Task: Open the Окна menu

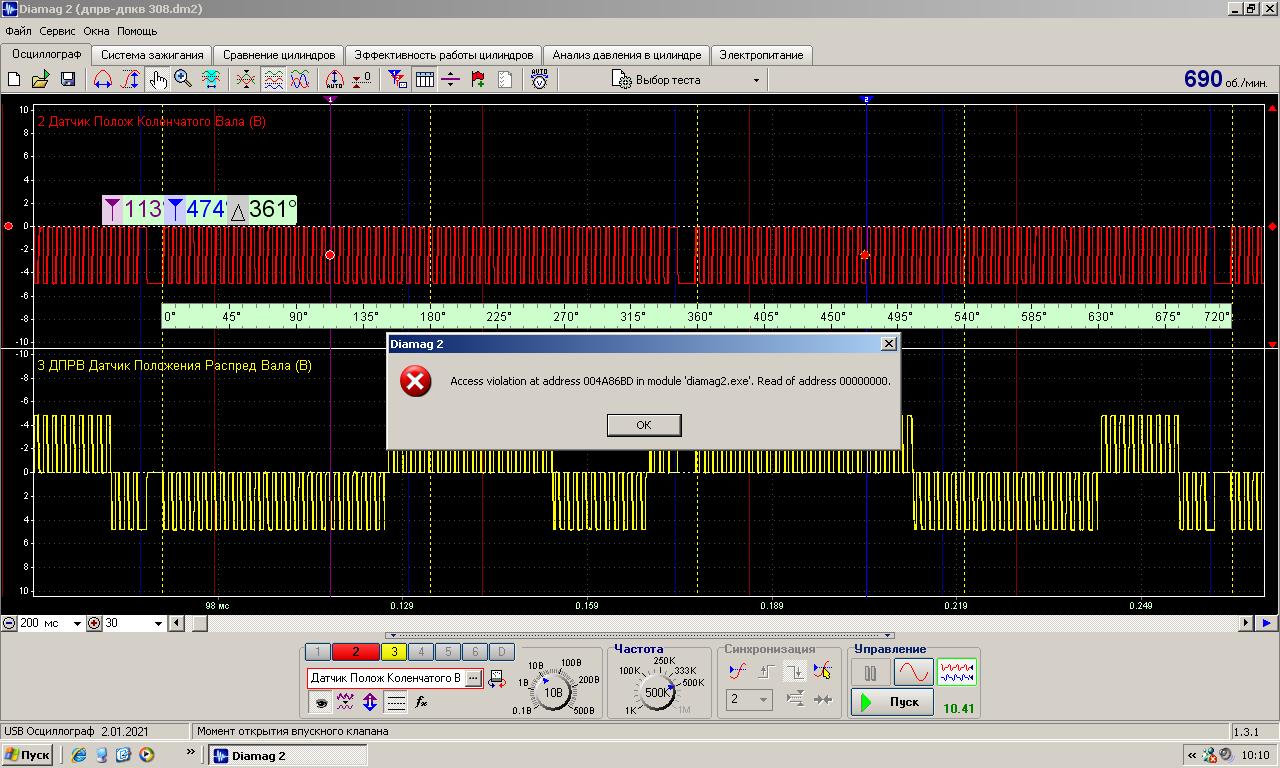Action: (x=97, y=31)
